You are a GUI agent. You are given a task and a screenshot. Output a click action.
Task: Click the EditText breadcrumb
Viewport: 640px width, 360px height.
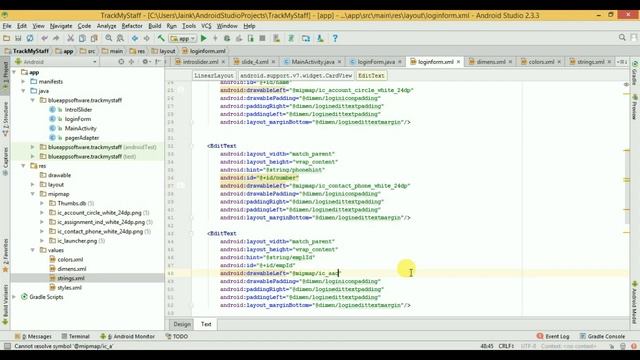point(371,76)
